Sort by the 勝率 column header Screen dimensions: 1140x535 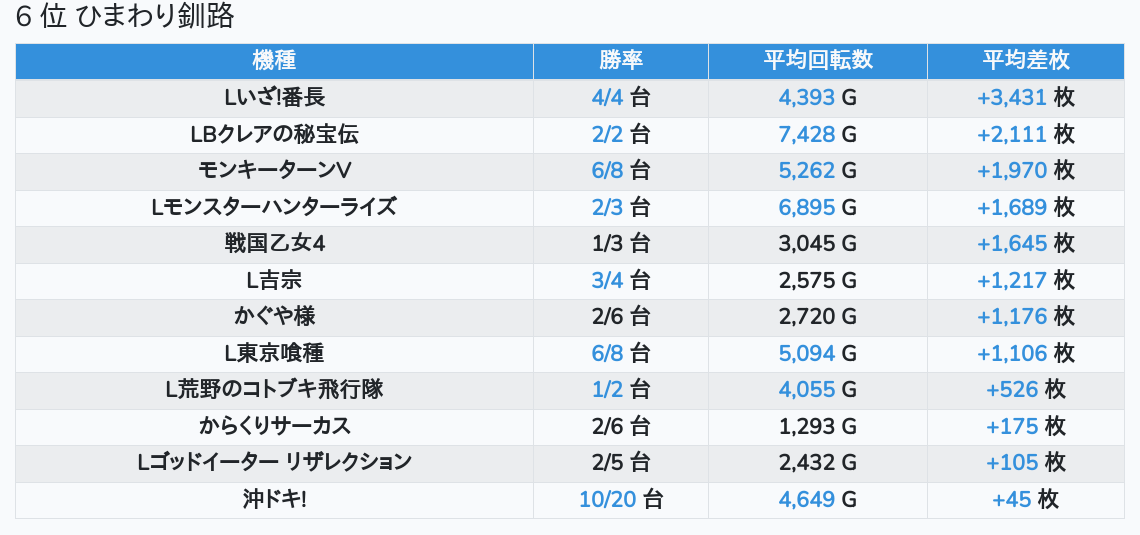620,60
